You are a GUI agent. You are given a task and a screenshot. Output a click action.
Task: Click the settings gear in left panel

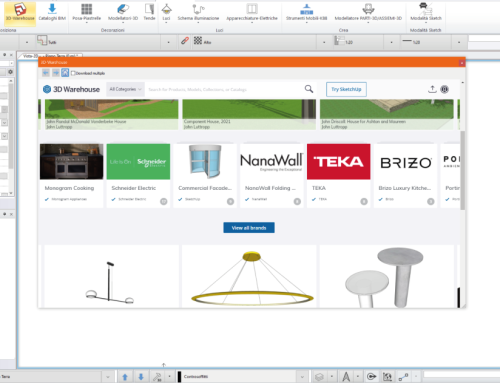(10, 72)
